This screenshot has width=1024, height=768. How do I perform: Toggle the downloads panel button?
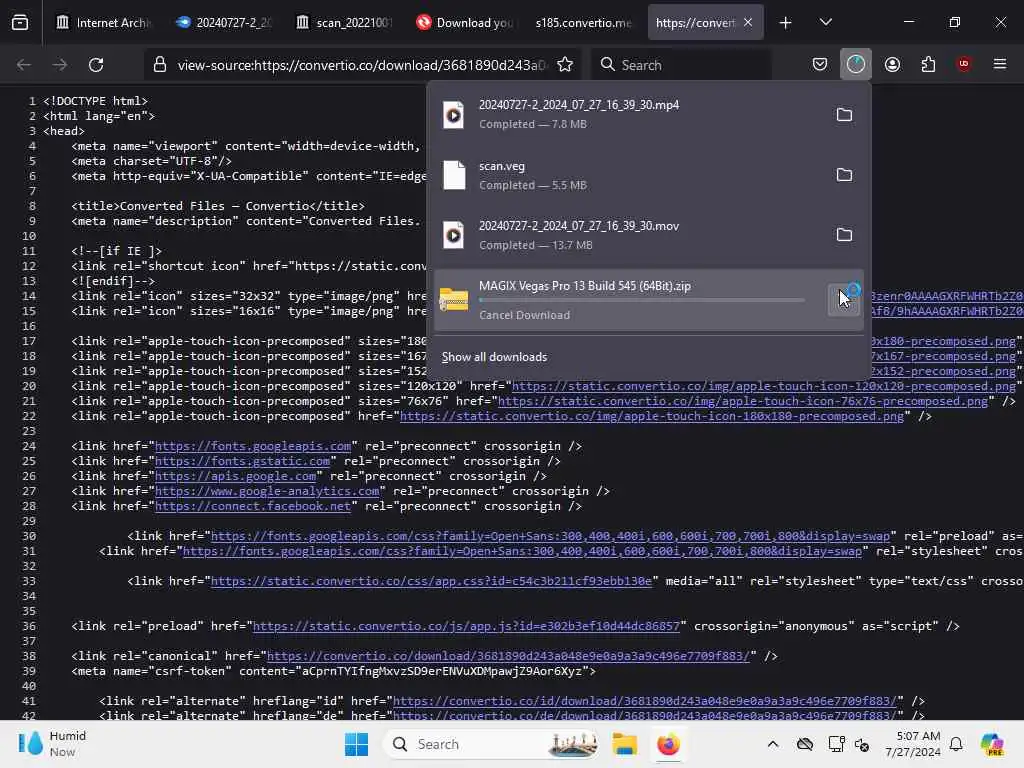click(x=856, y=64)
